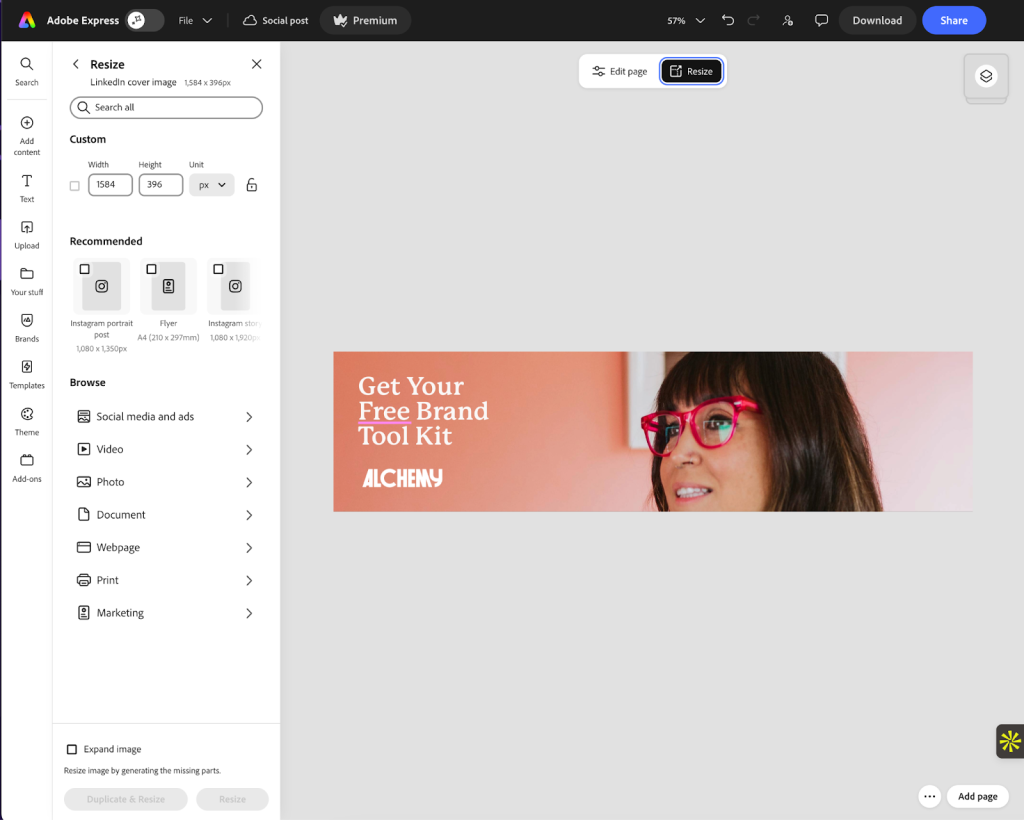Image resolution: width=1024 pixels, height=820 pixels.
Task: Select the Resize tab above canvas
Action: pos(692,71)
